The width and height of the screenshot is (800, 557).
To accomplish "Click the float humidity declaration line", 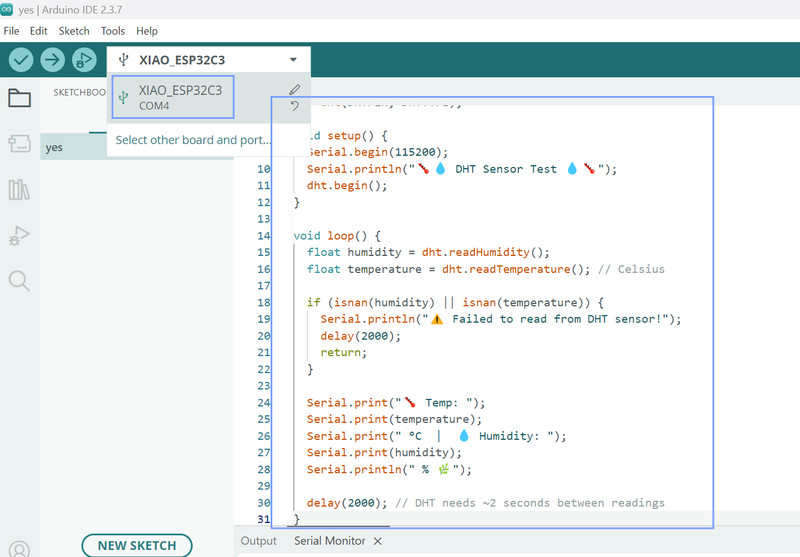I will pos(428,252).
